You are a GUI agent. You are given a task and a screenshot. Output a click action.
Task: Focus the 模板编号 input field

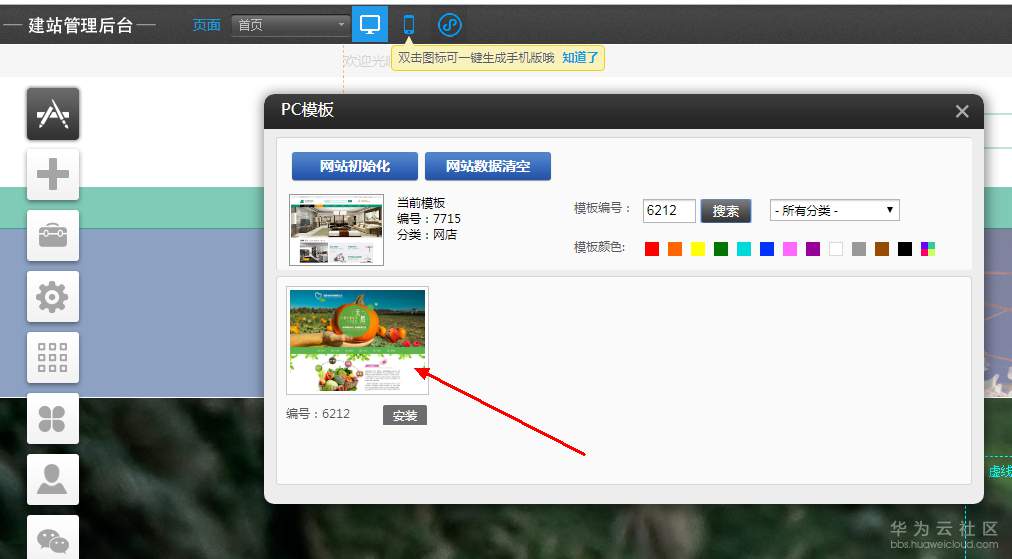tap(669, 210)
